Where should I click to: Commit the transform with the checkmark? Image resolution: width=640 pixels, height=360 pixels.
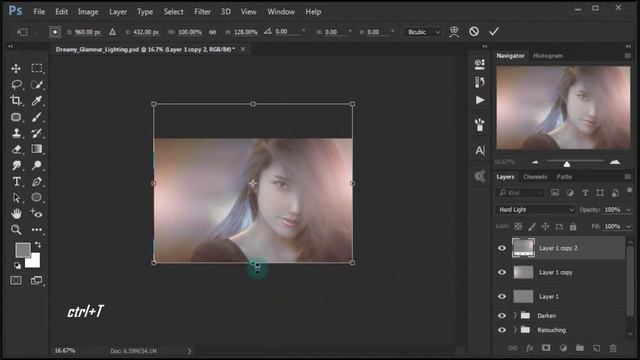click(x=494, y=31)
